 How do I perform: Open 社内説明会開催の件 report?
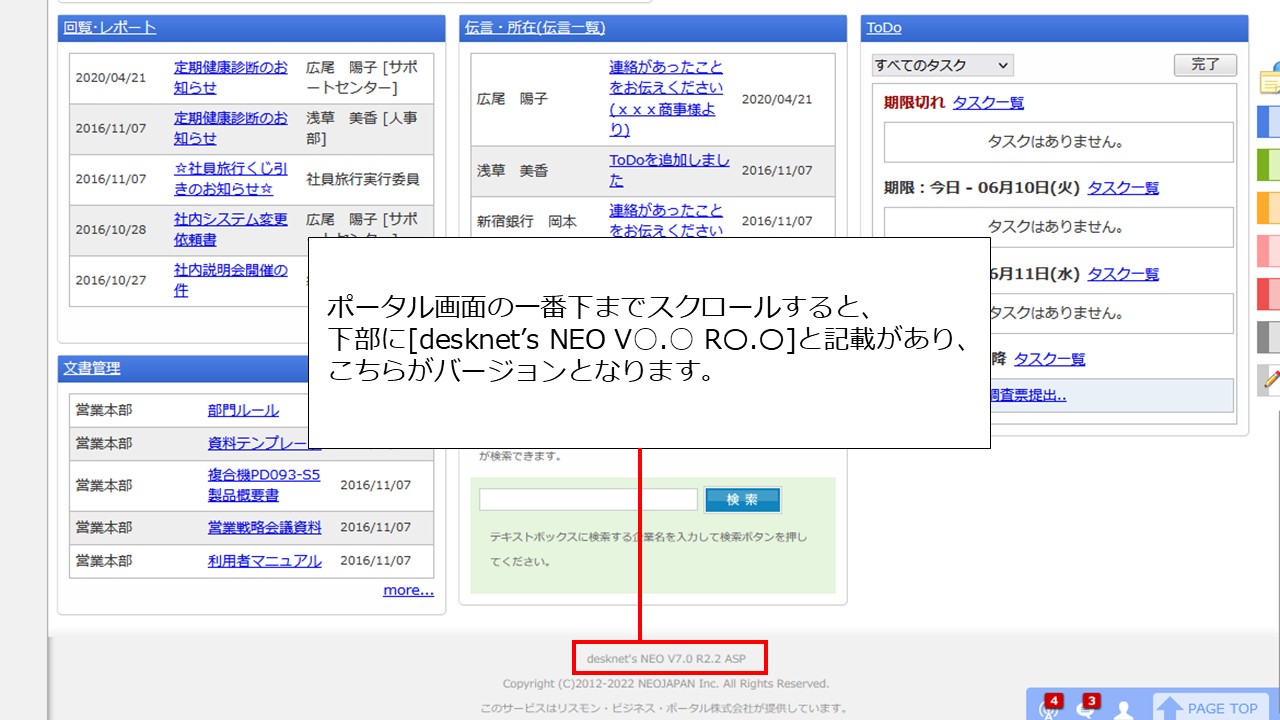[231, 280]
